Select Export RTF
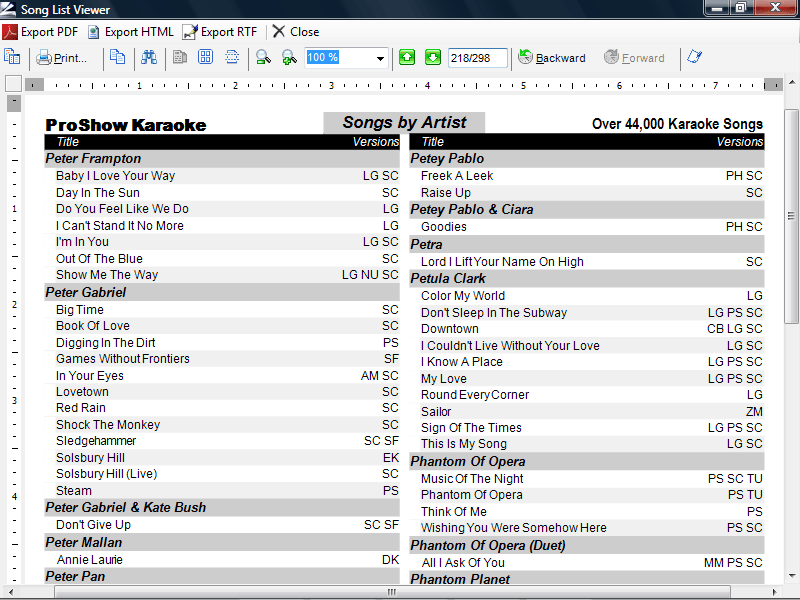 [221, 31]
